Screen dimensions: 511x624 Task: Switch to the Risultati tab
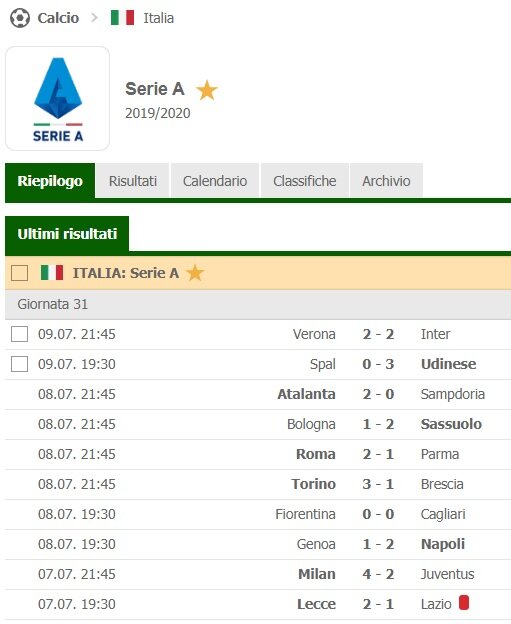pos(133,181)
